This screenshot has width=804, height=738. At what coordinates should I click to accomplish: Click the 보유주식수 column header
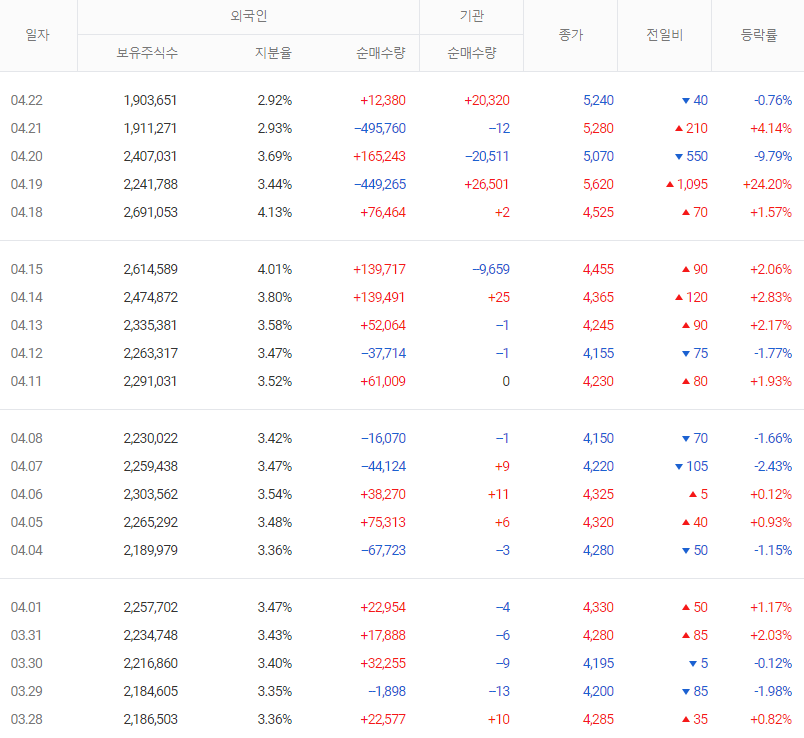point(147,53)
